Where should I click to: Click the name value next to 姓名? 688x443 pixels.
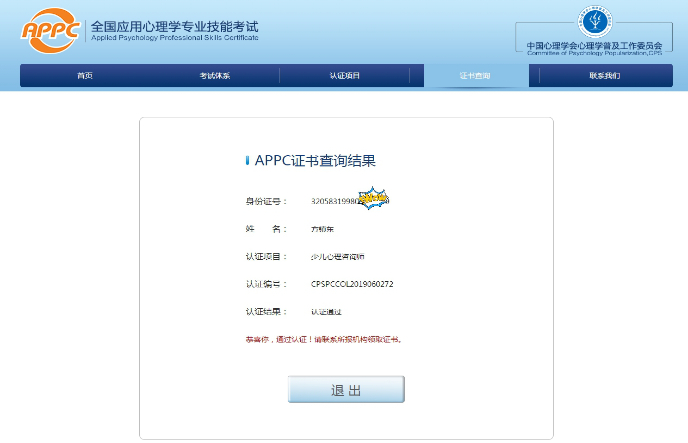[324, 229]
